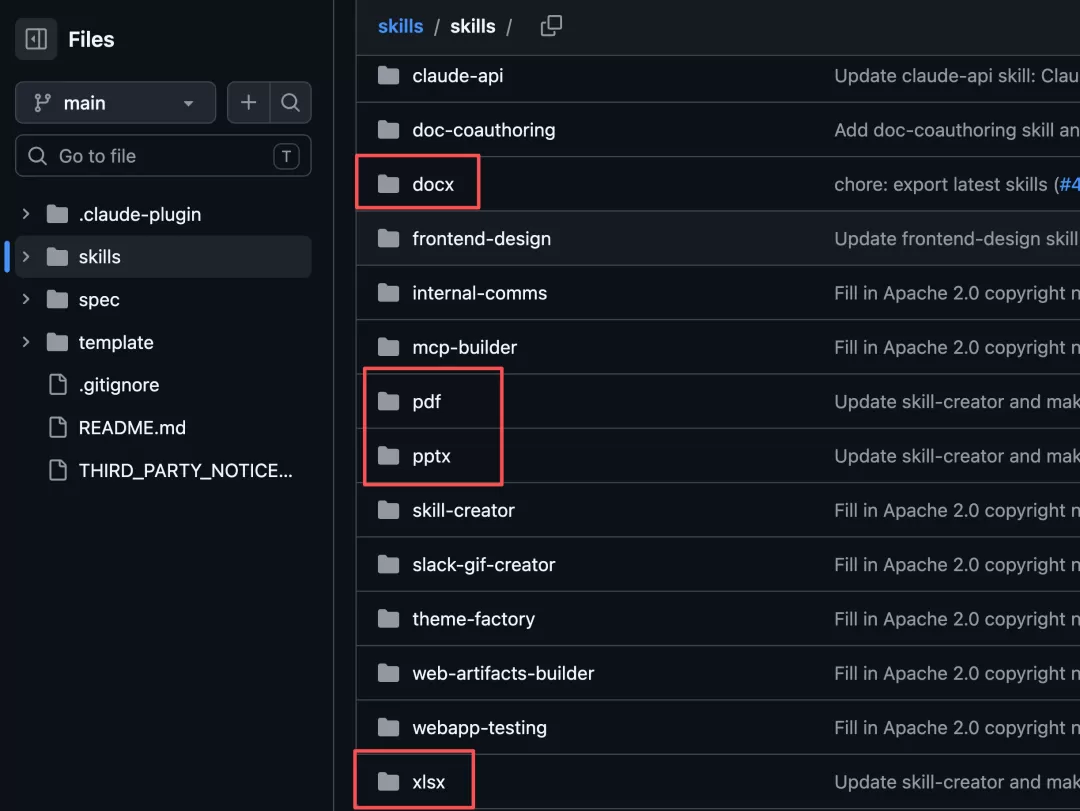Open commit 'Update frontend-design skill'

pyautogui.click(x=957, y=239)
